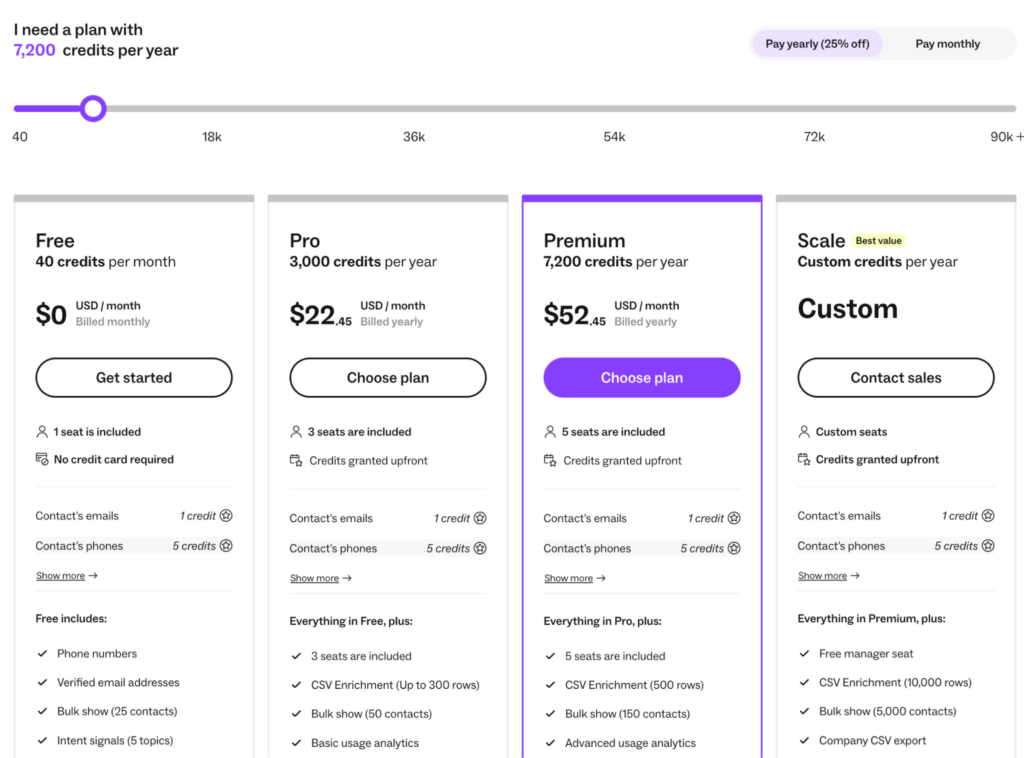Expand Show more in the Free column
The image size is (1024, 758).
(60, 575)
